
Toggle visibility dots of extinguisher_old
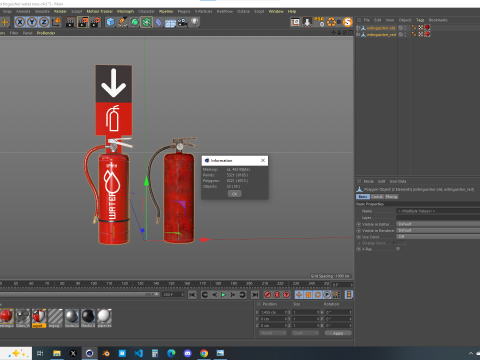click(x=405, y=28)
